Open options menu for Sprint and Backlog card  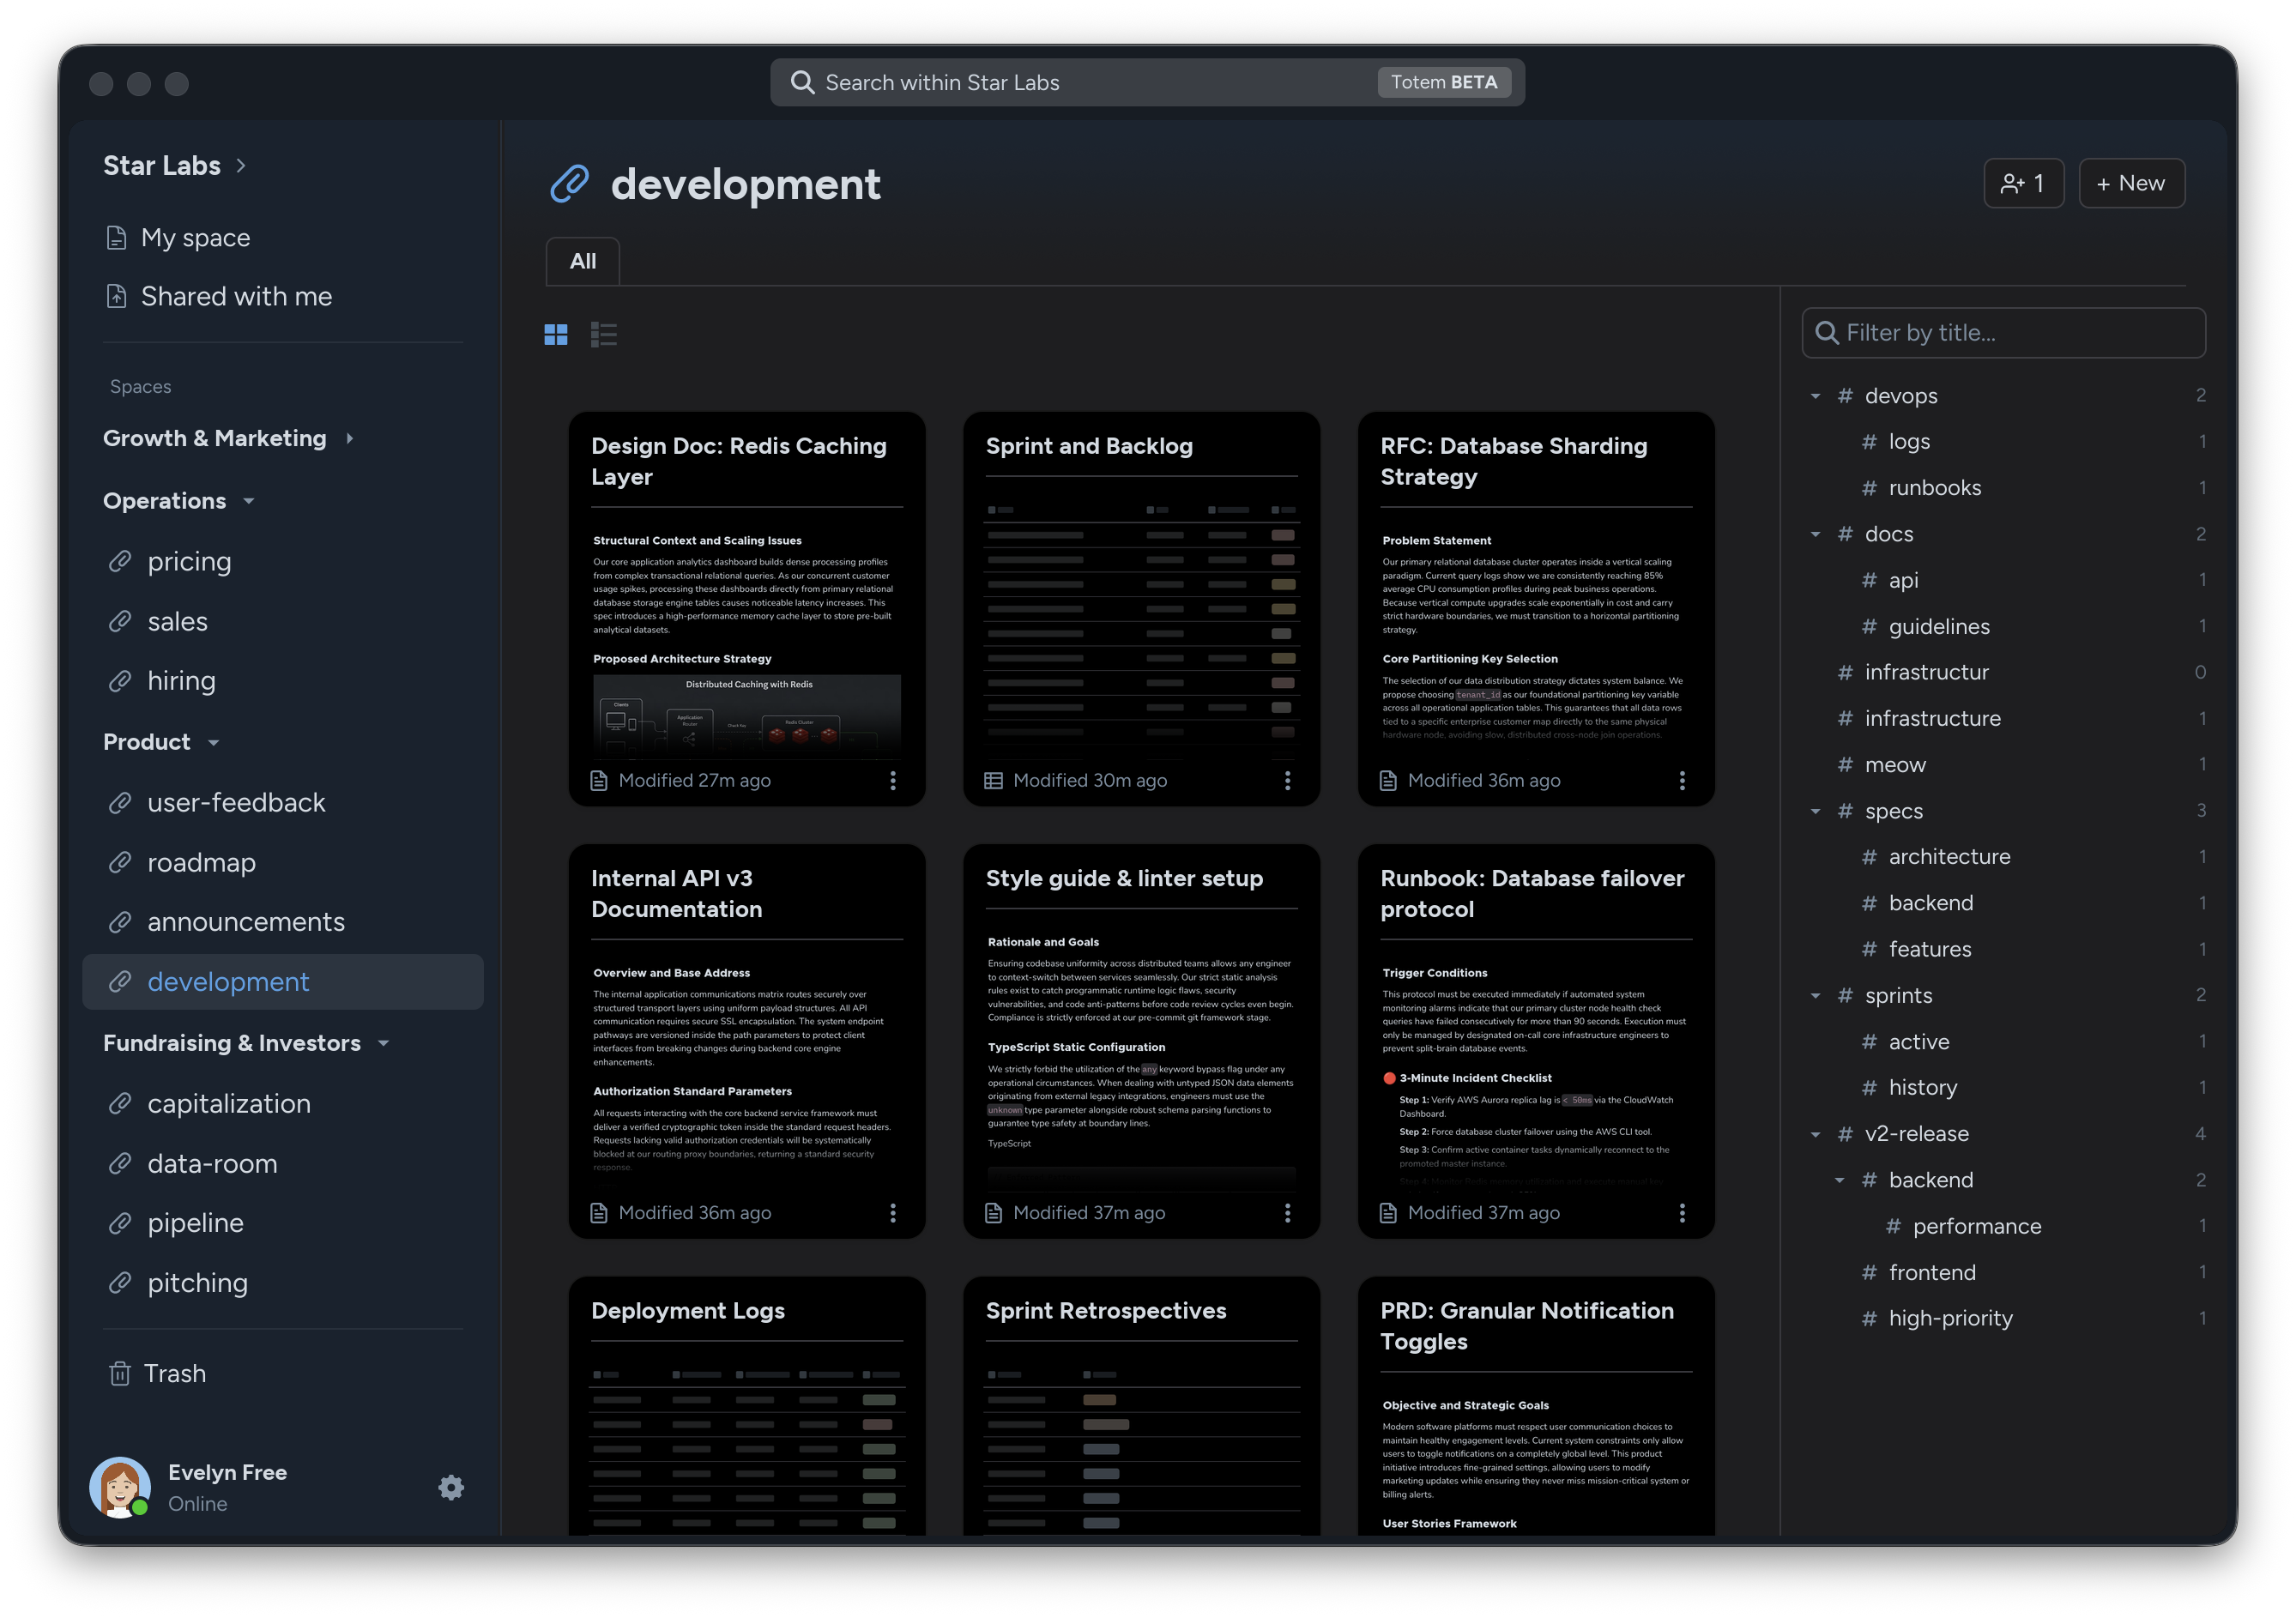click(x=1287, y=780)
